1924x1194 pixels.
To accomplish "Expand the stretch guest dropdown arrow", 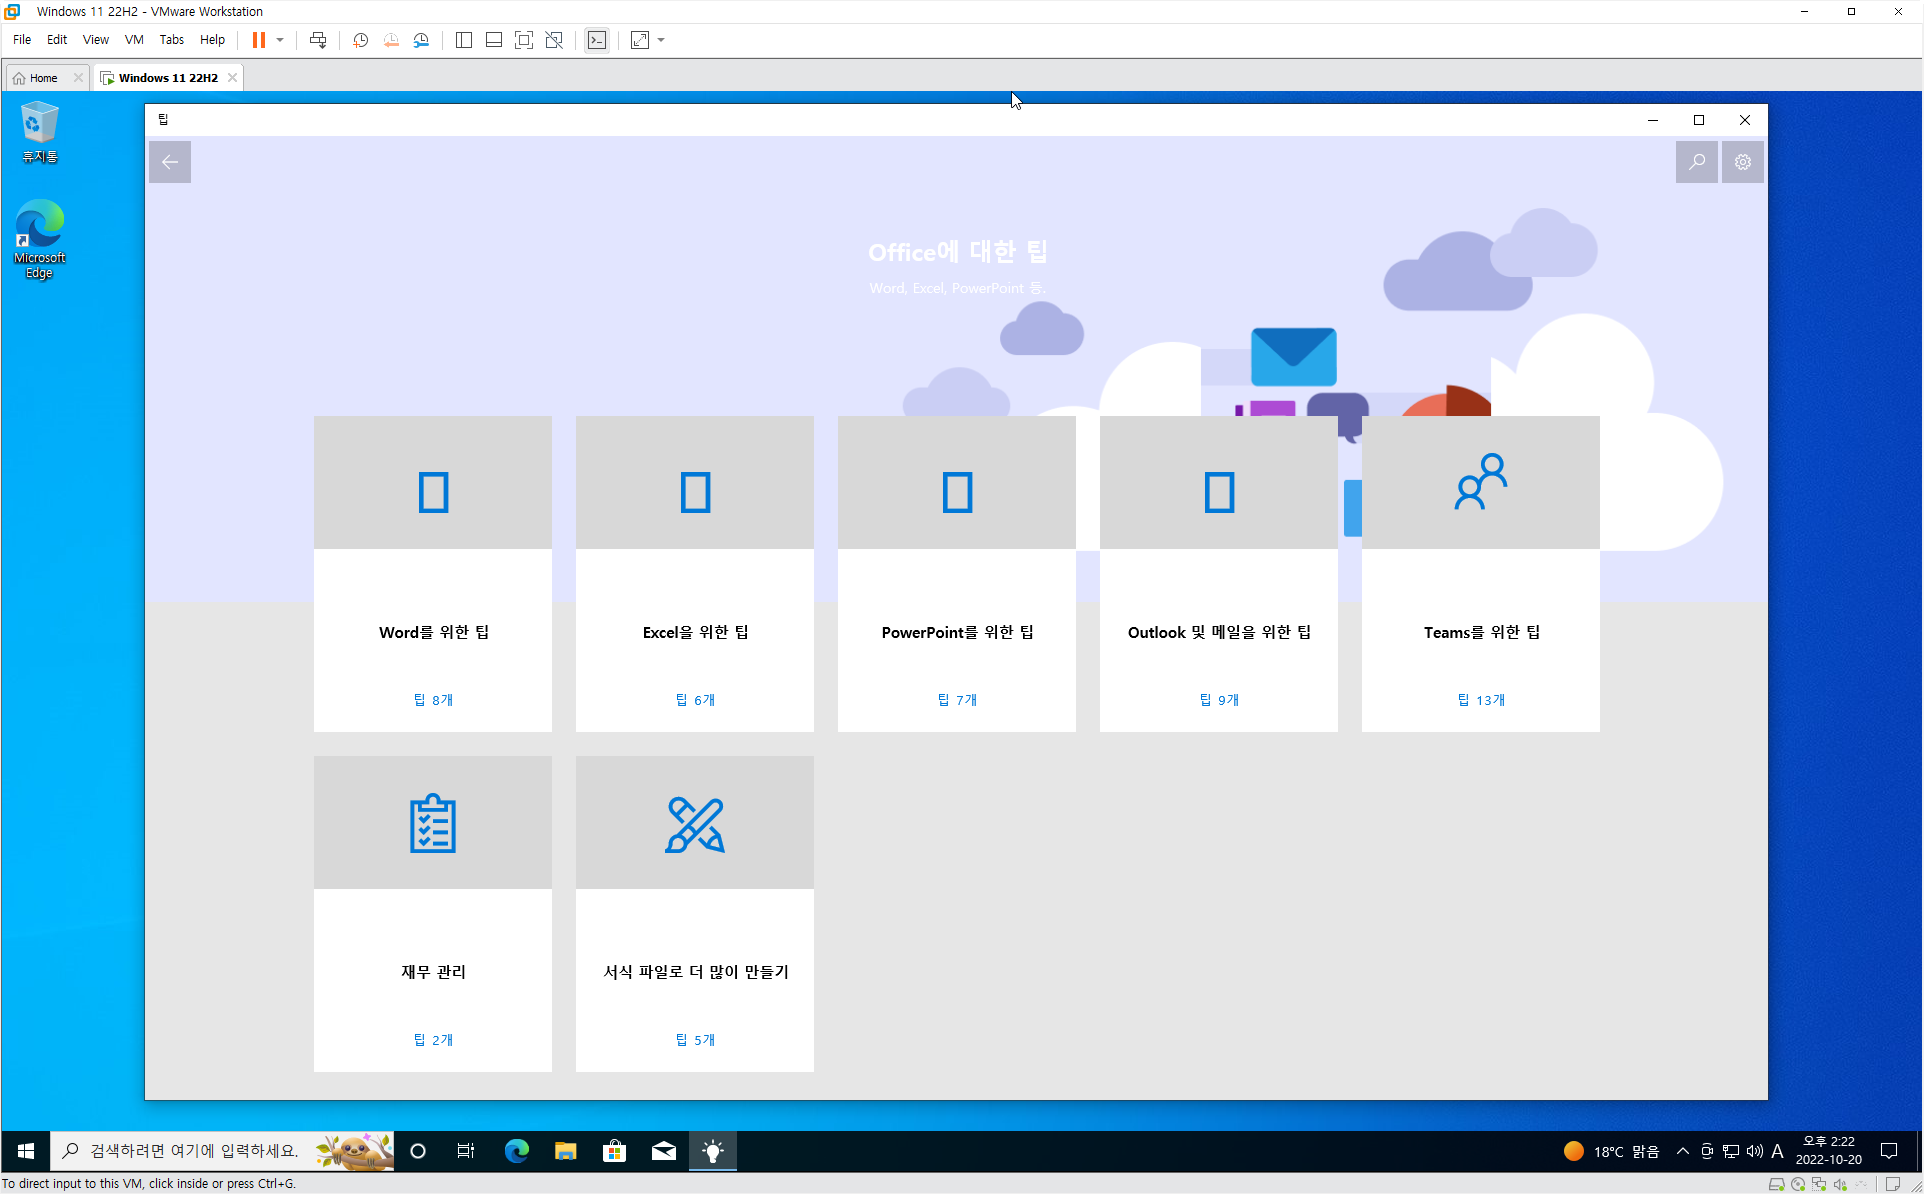I will 661,40.
